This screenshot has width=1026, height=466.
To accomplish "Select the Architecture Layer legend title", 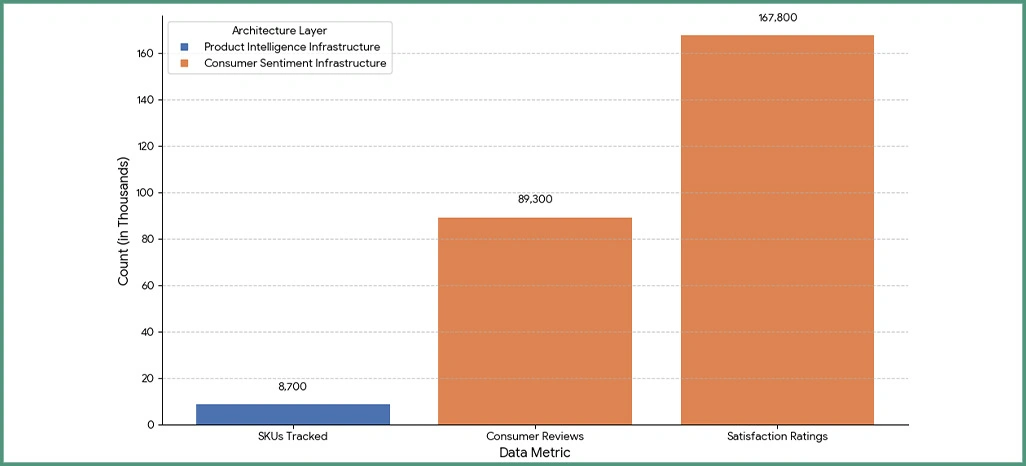I will 279,31.
